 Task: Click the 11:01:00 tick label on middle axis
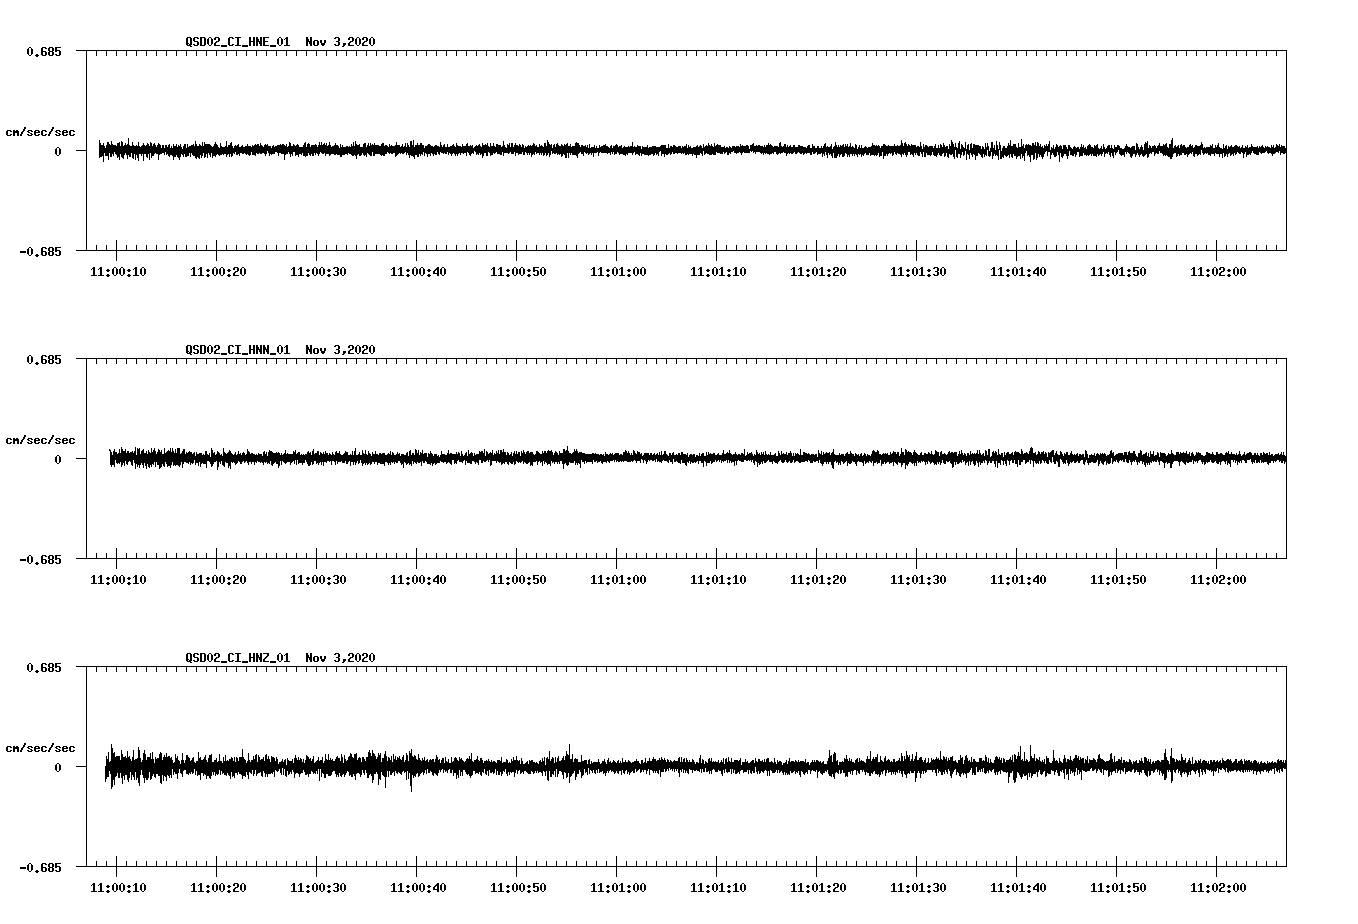pos(620,578)
